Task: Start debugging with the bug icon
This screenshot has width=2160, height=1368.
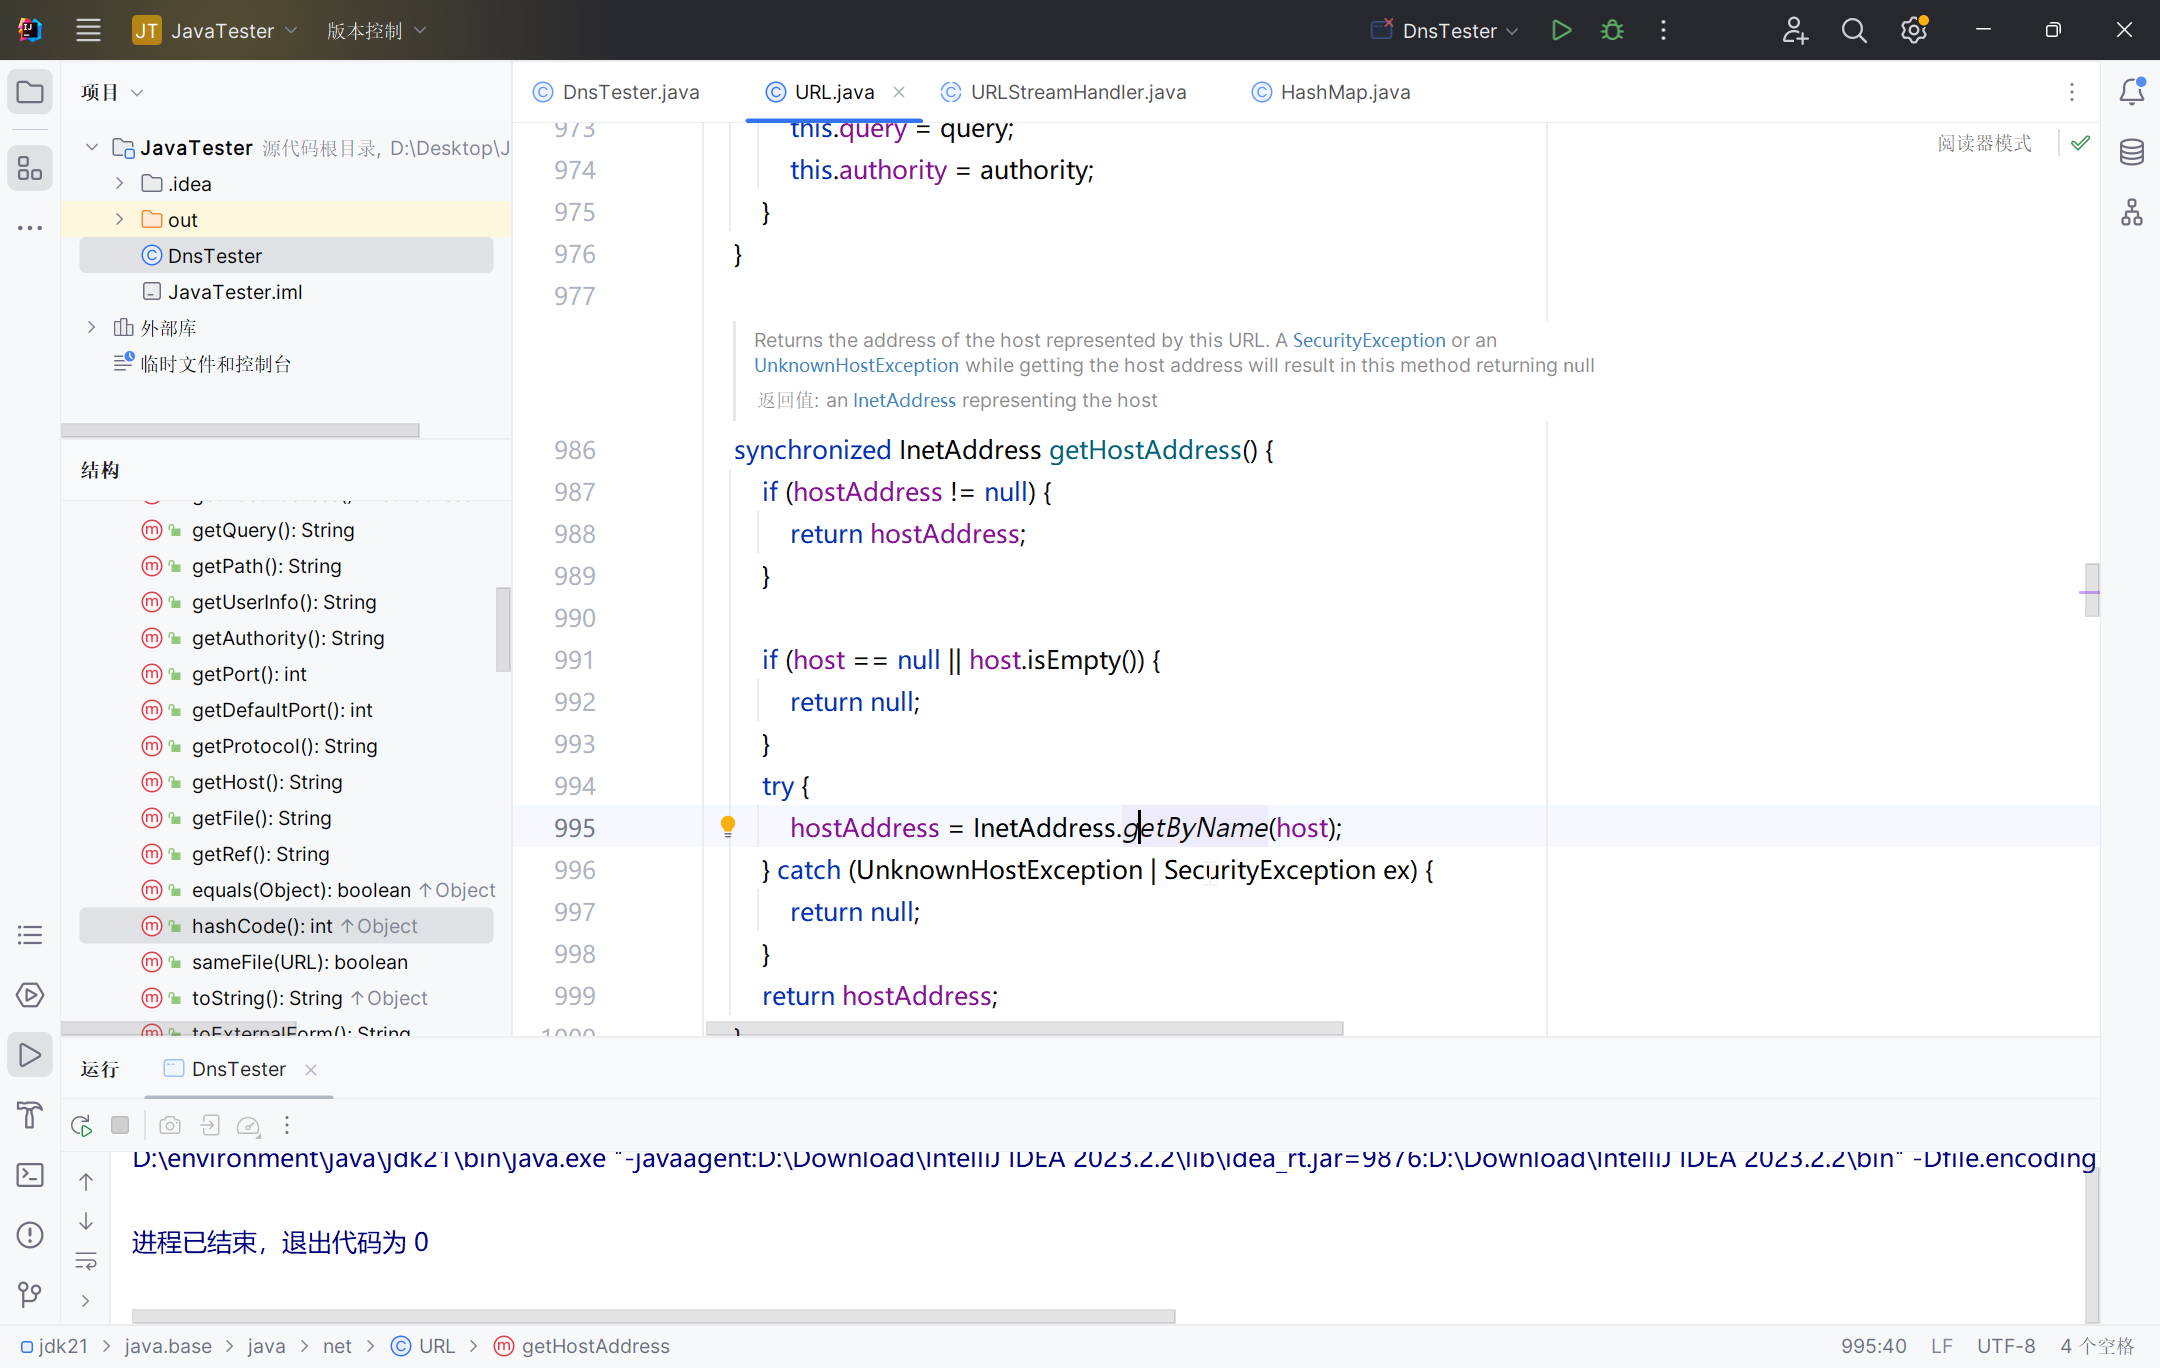Action: pos(1612,30)
